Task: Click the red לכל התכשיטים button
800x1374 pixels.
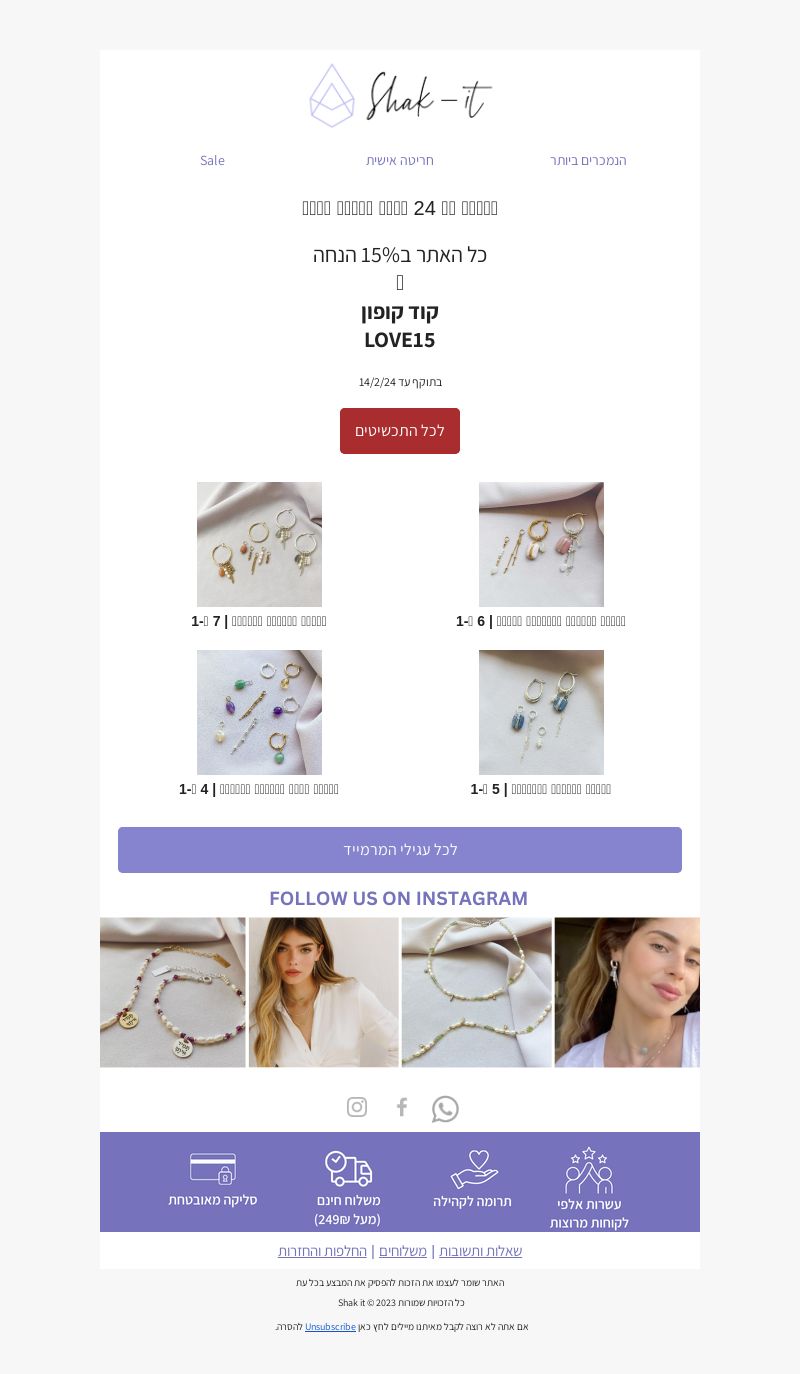Action: pos(400,431)
